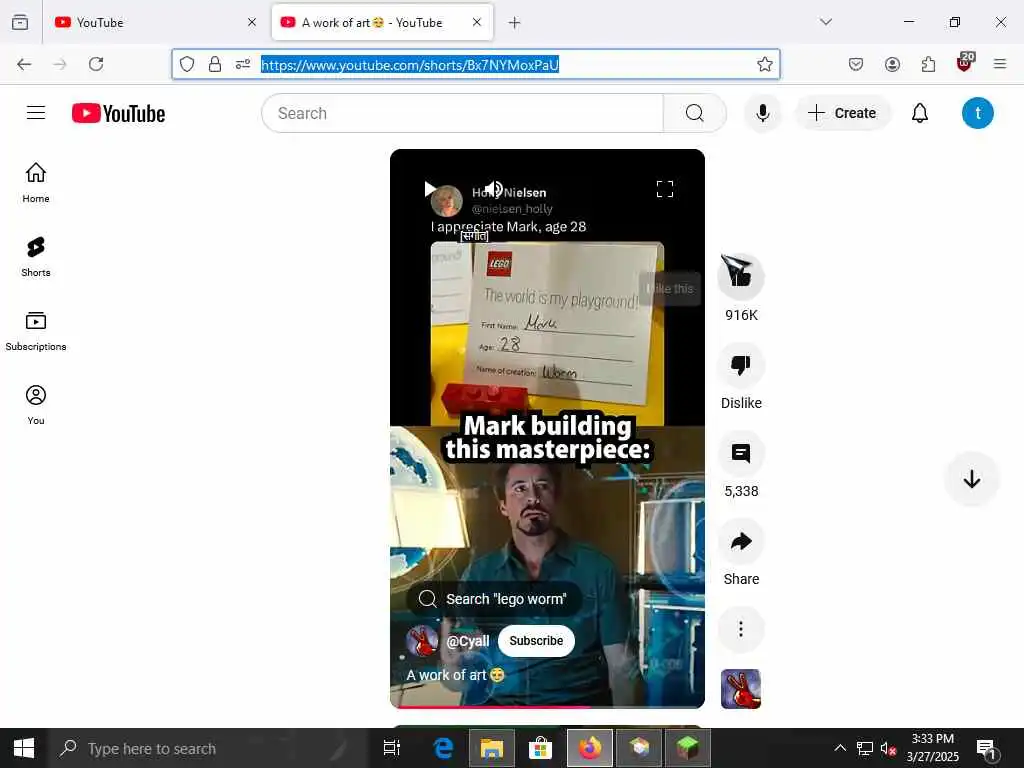This screenshot has height=768, width=1024.
Task: Open Home in the sidebar
Action: click(36, 183)
